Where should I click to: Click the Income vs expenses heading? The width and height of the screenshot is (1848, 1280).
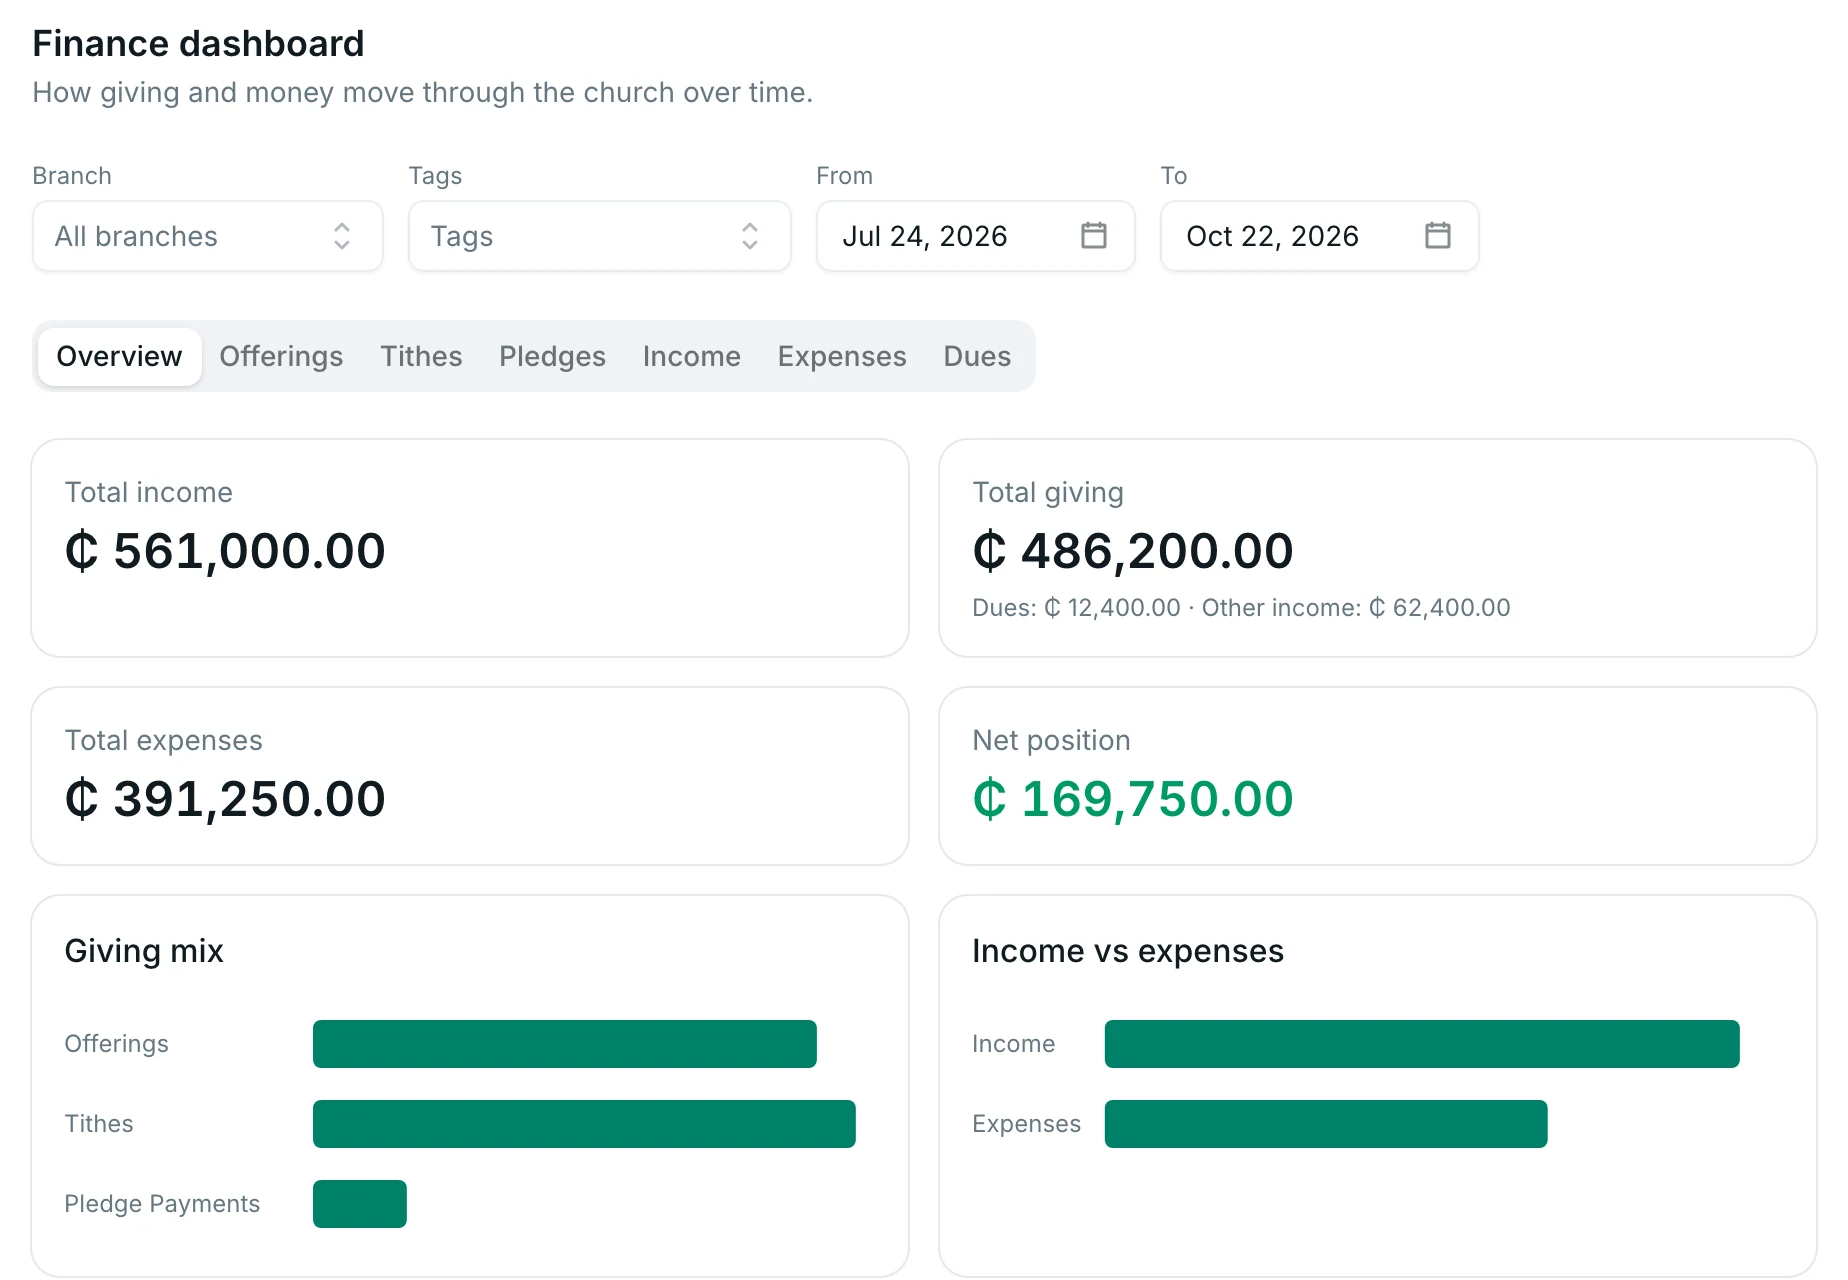(1128, 951)
